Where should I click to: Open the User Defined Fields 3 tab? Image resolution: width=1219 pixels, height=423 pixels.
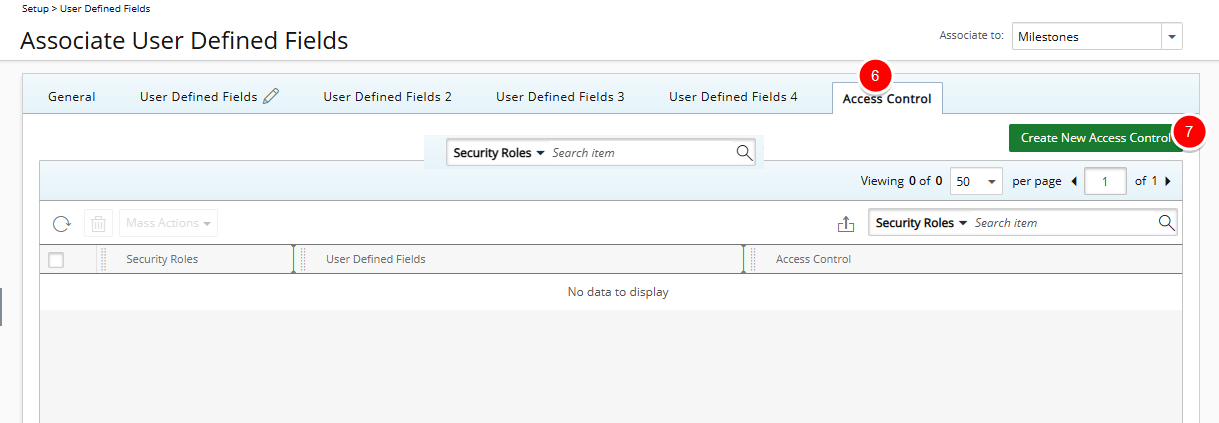(x=560, y=97)
